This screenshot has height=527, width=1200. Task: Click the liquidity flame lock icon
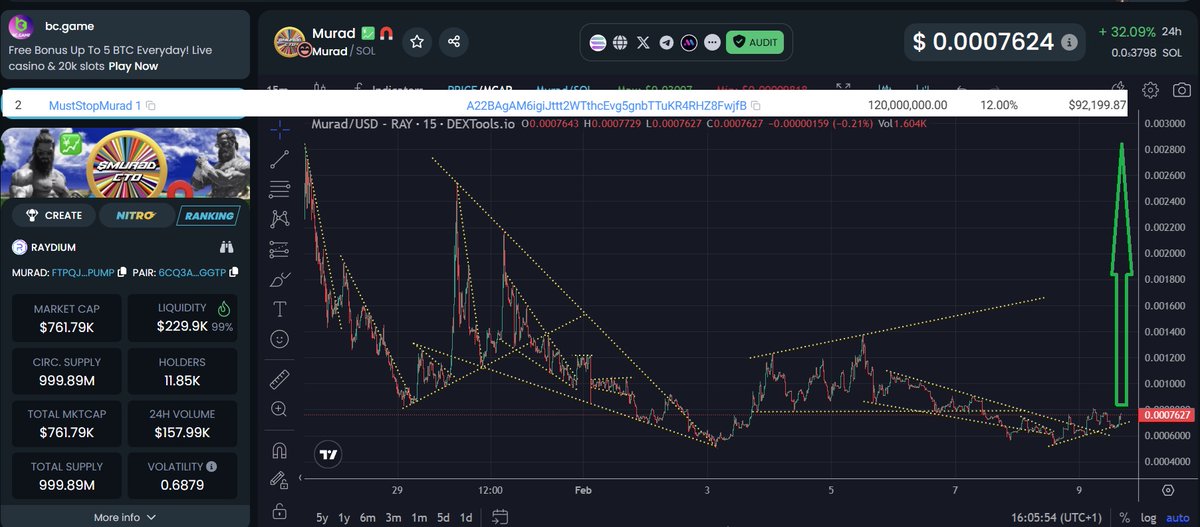(x=223, y=309)
